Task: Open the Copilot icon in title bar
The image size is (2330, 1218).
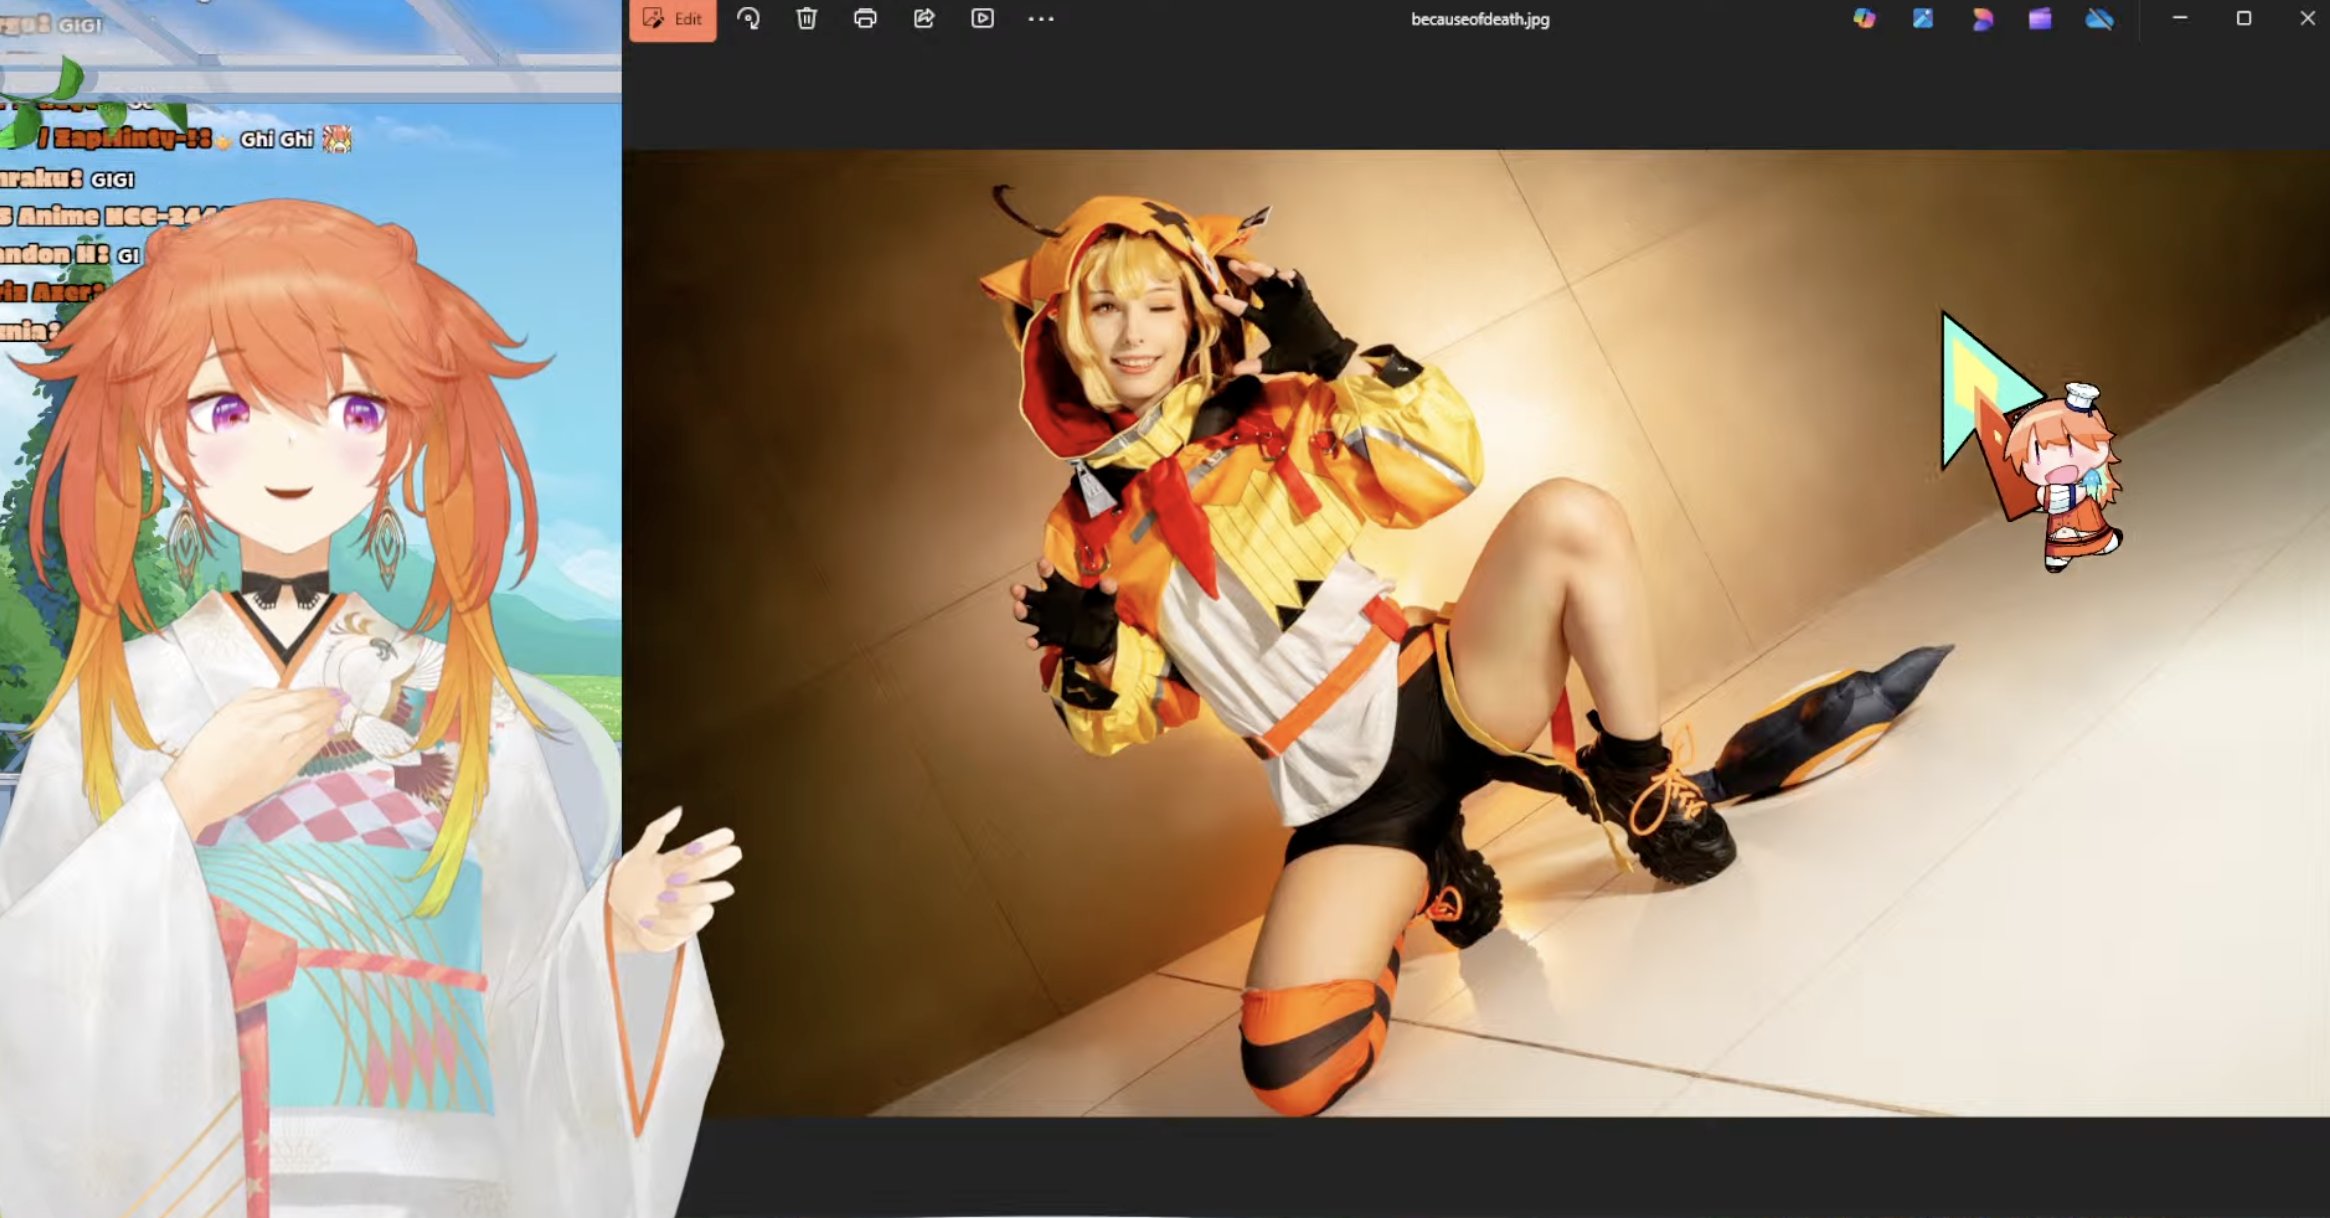Action: (1864, 19)
